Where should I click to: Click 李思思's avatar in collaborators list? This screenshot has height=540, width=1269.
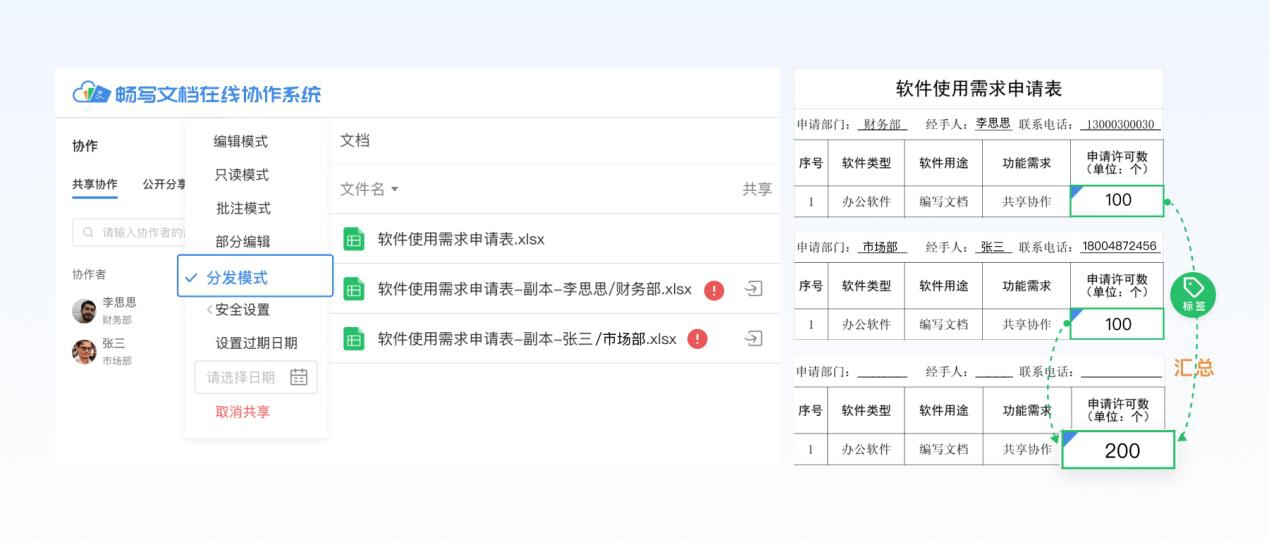(84, 310)
